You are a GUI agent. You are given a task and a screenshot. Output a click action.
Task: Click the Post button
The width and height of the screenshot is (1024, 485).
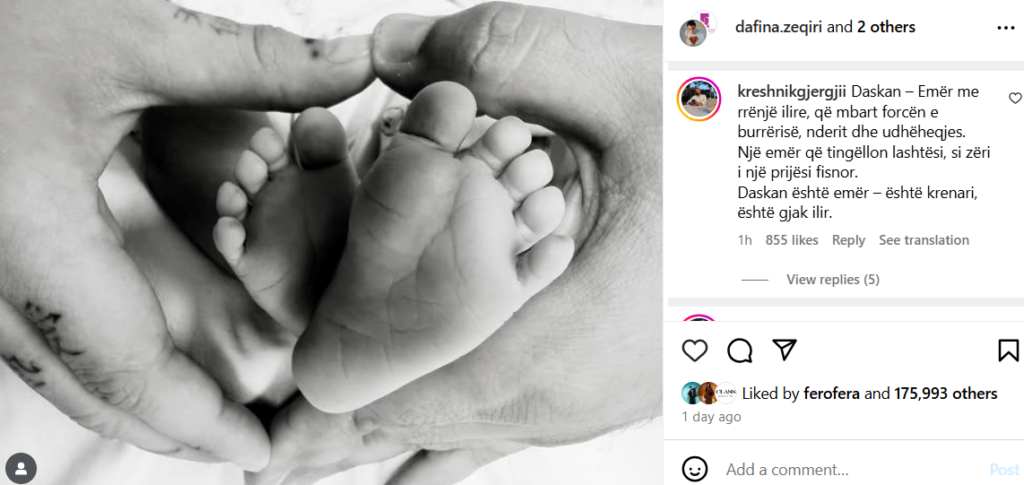(1004, 469)
